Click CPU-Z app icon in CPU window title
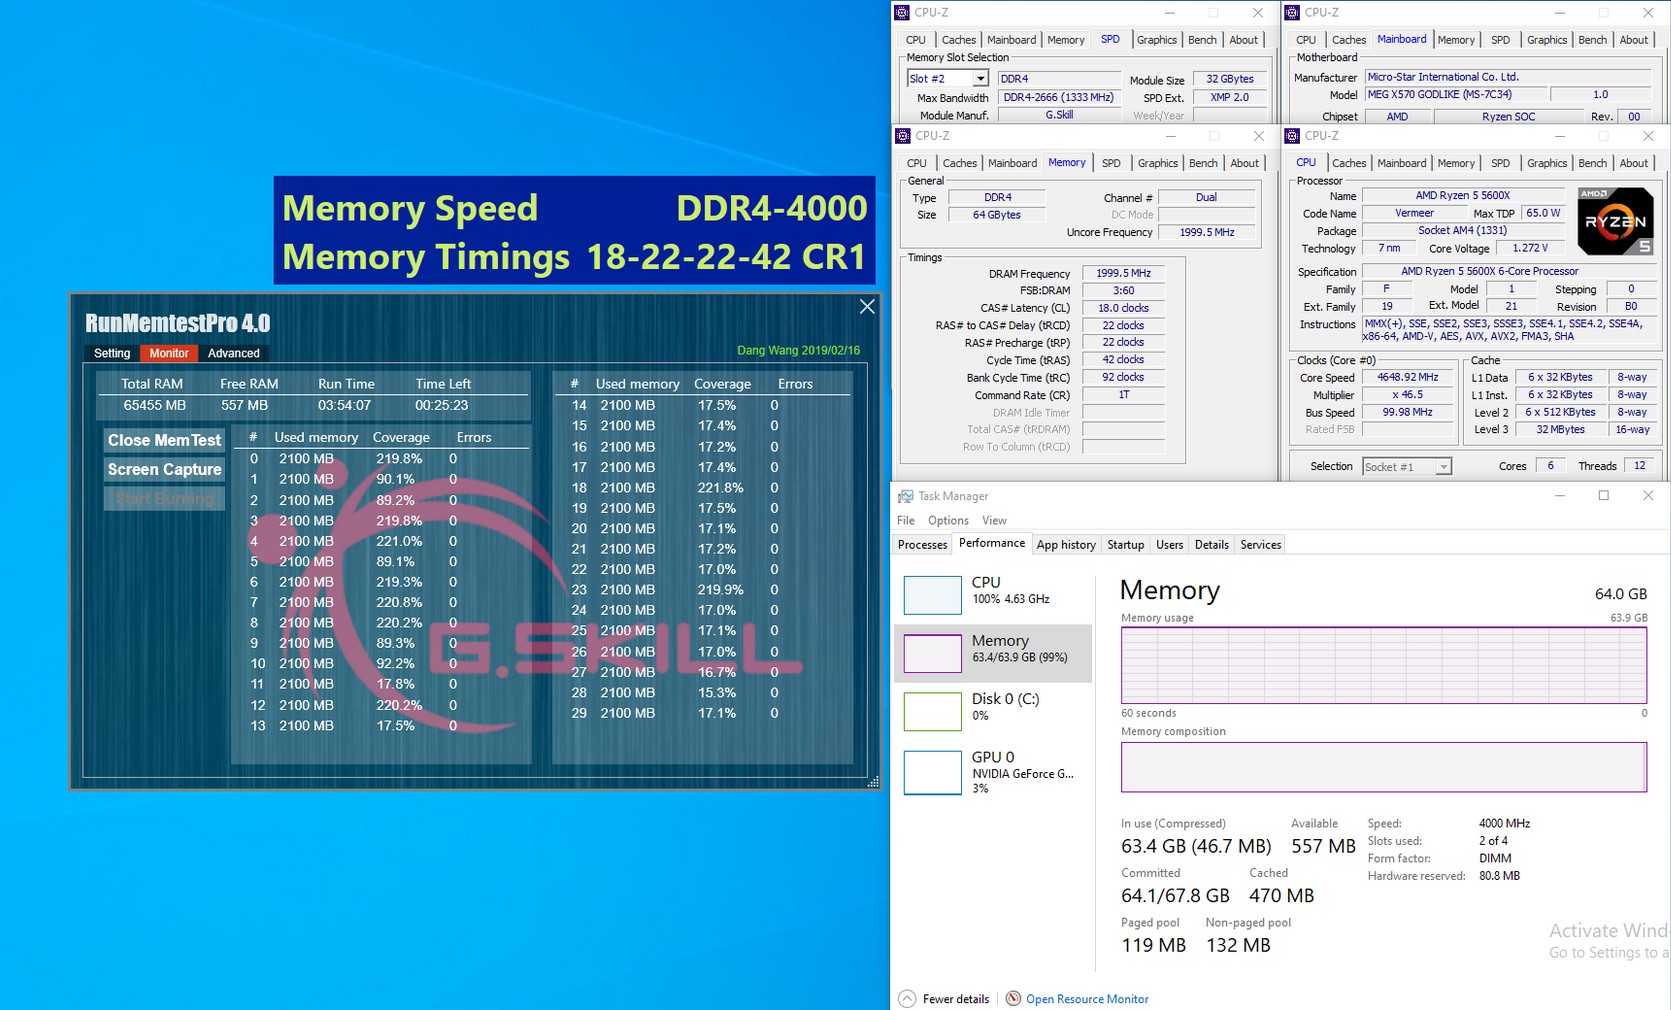 point(1292,136)
